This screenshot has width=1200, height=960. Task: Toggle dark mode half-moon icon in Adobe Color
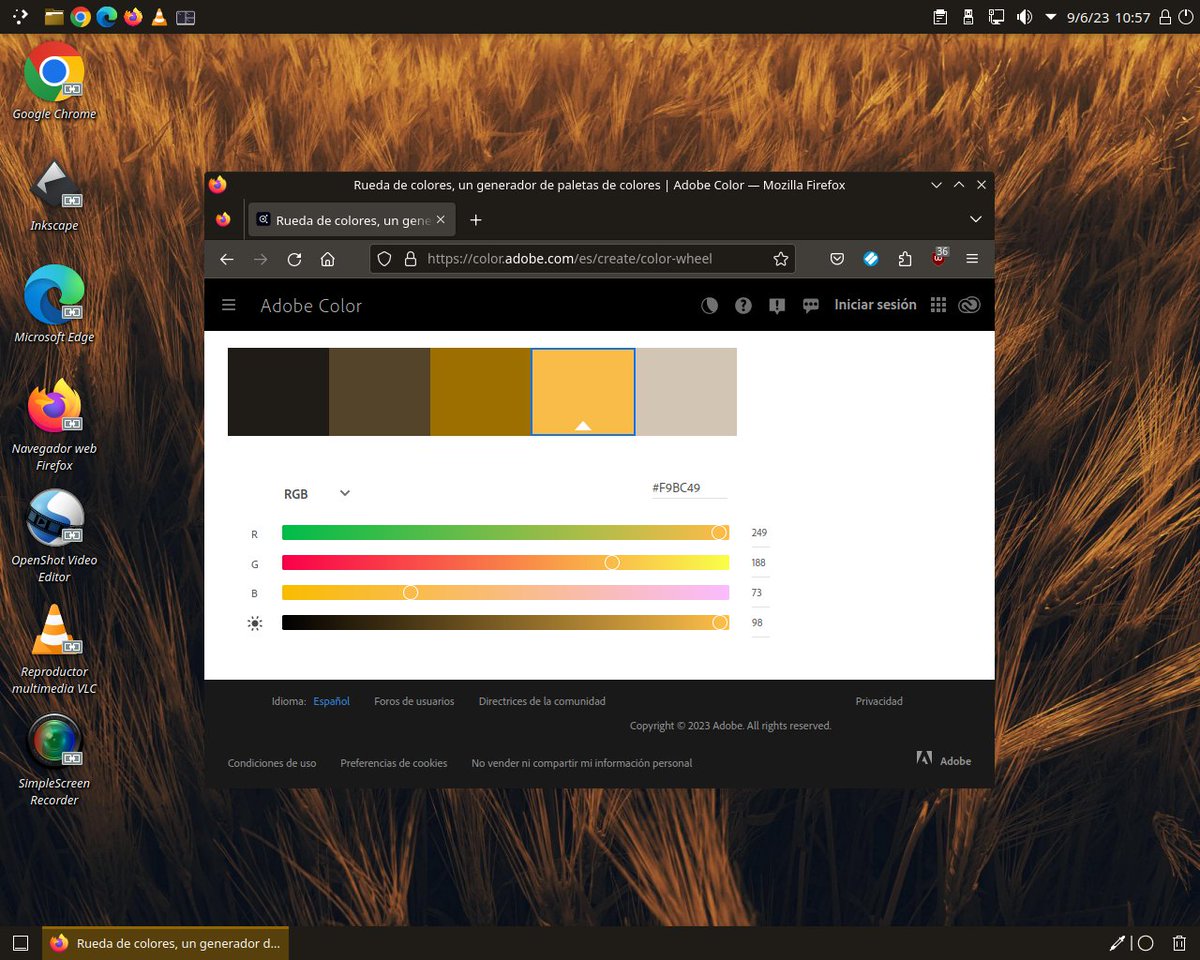[x=709, y=306]
